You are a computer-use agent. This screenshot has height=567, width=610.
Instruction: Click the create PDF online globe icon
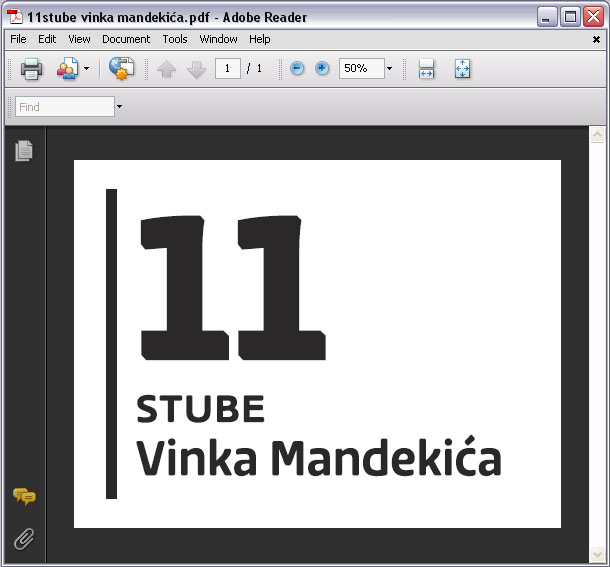[121, 68]
